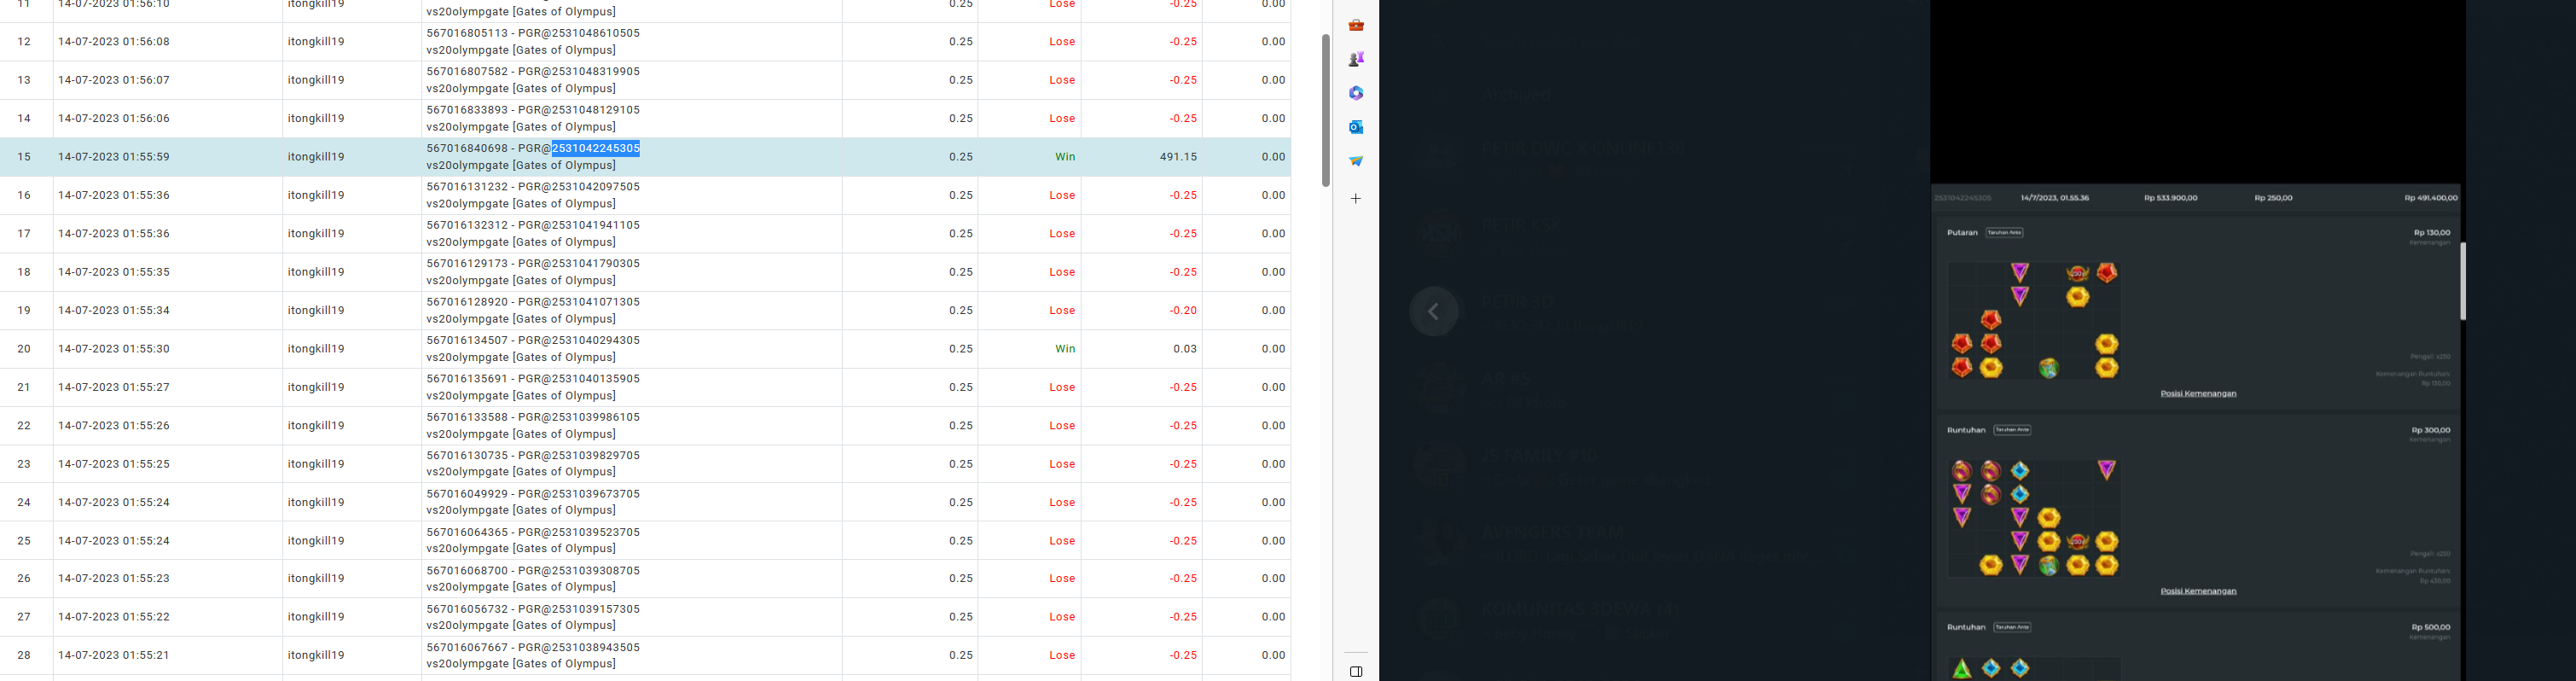Click Win result in row 20
The image size is (2576, 681).
1065,349
